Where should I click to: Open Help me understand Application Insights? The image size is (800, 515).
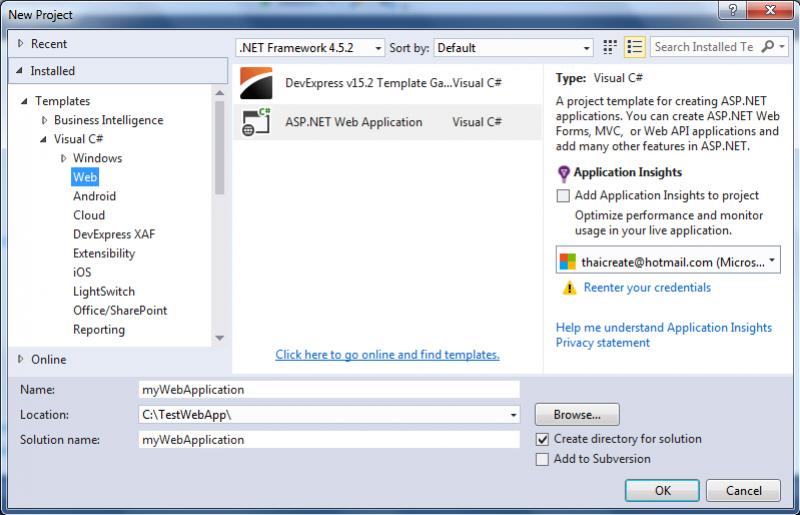pos(663,328)
